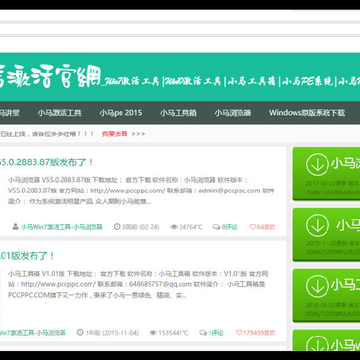Viewport: 360px width, 360px height.
Task: Open the 1评论 comments link
Action: tap(216, 333)
